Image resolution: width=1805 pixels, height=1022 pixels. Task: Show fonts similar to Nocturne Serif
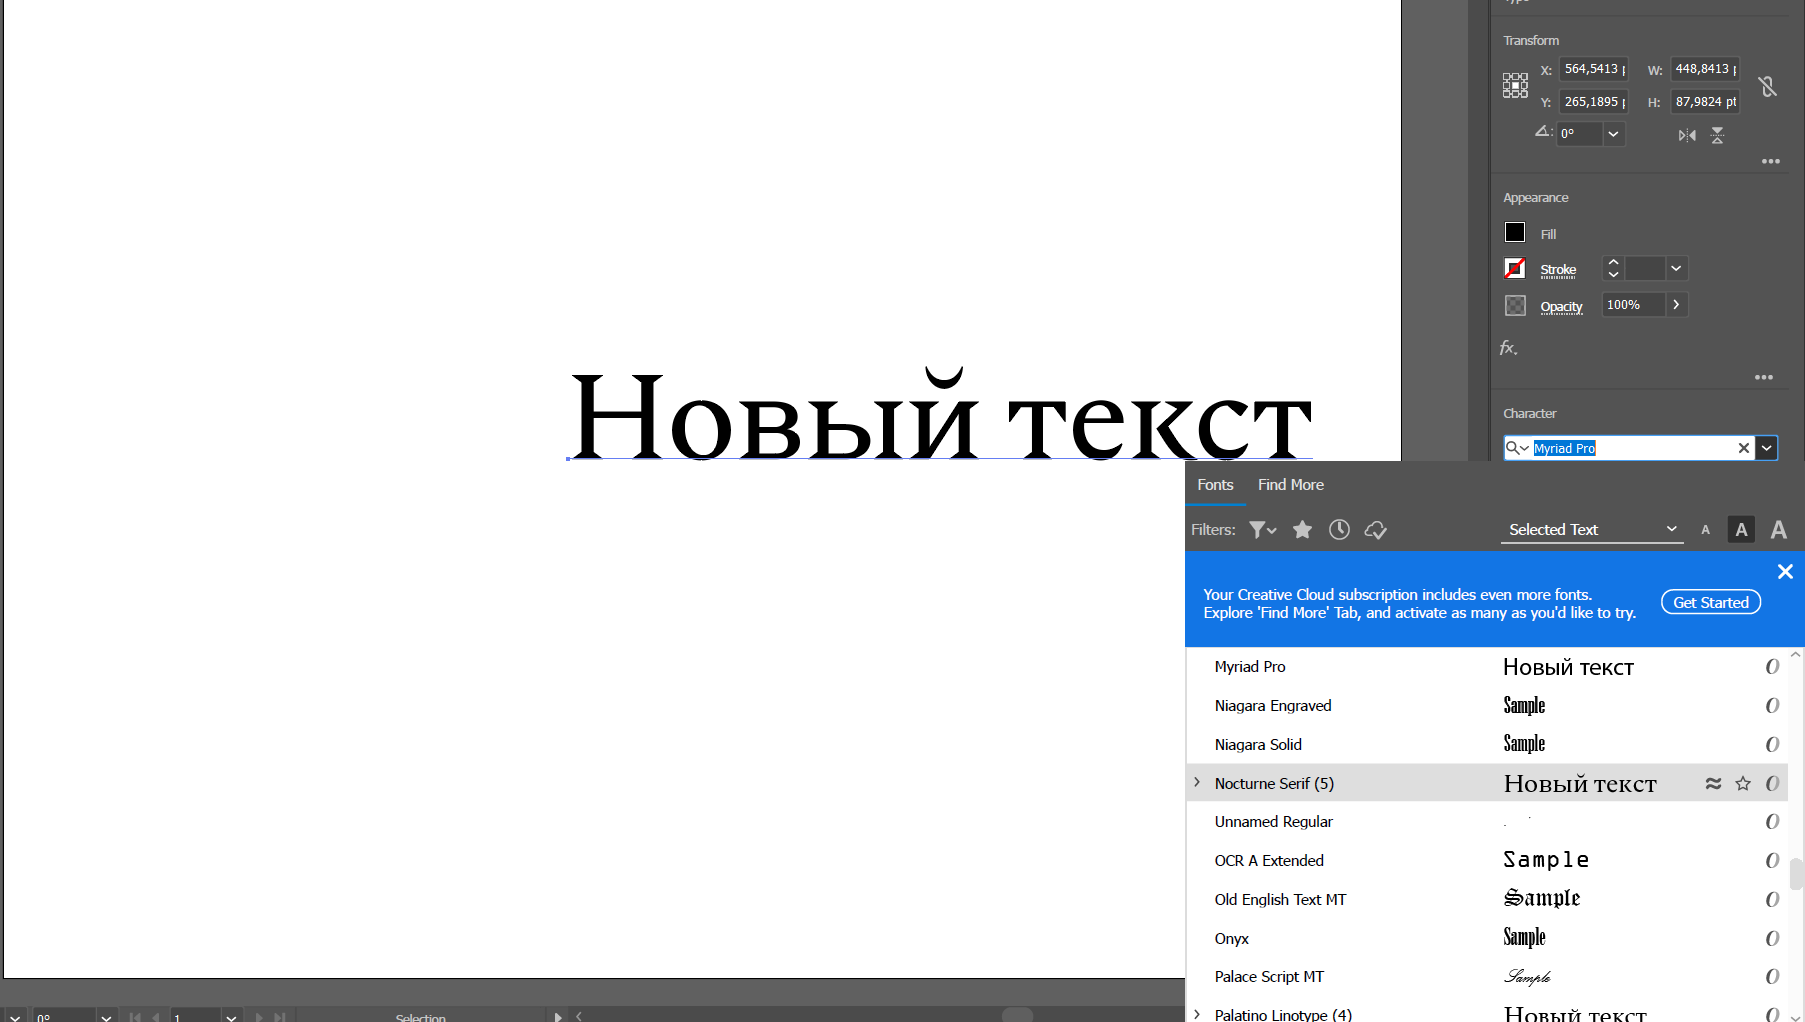coord(1713,783)
